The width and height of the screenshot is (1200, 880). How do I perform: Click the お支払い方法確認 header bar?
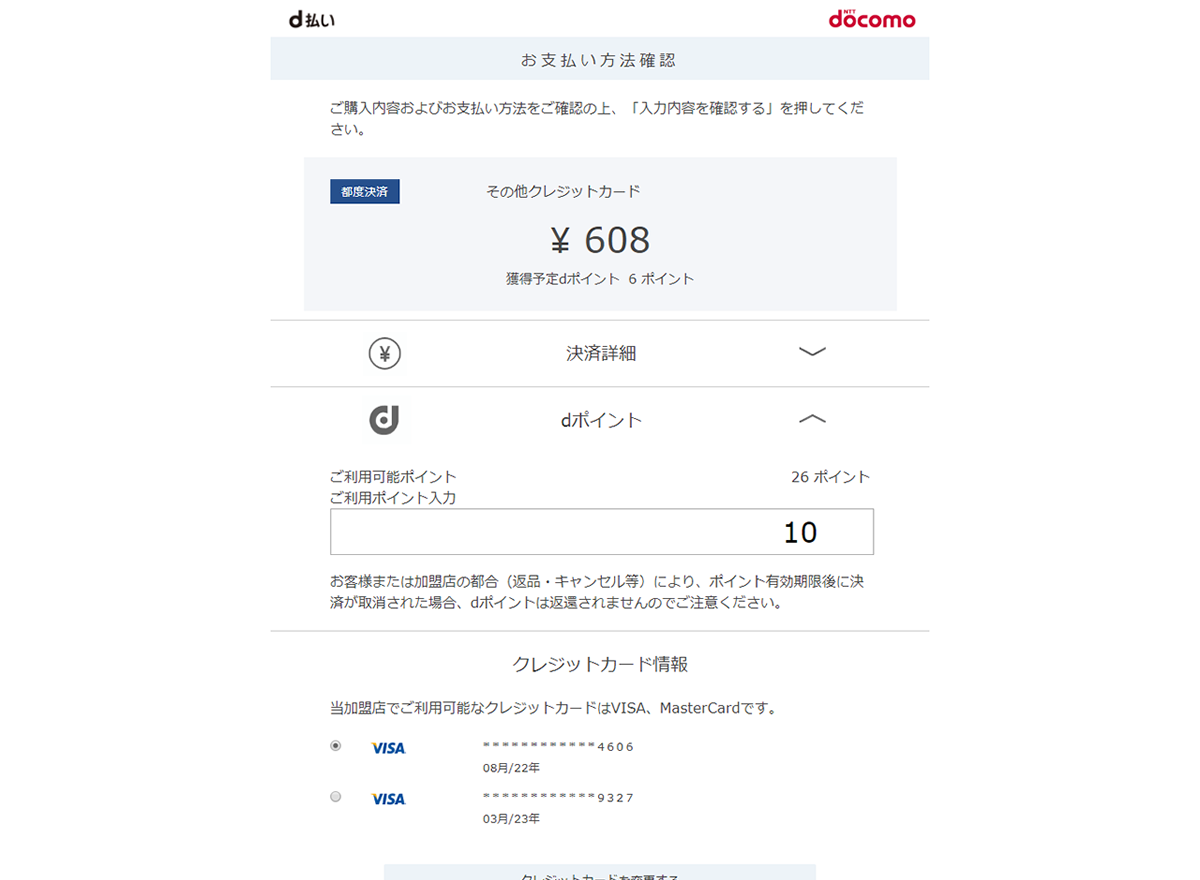tap(600, 59)
